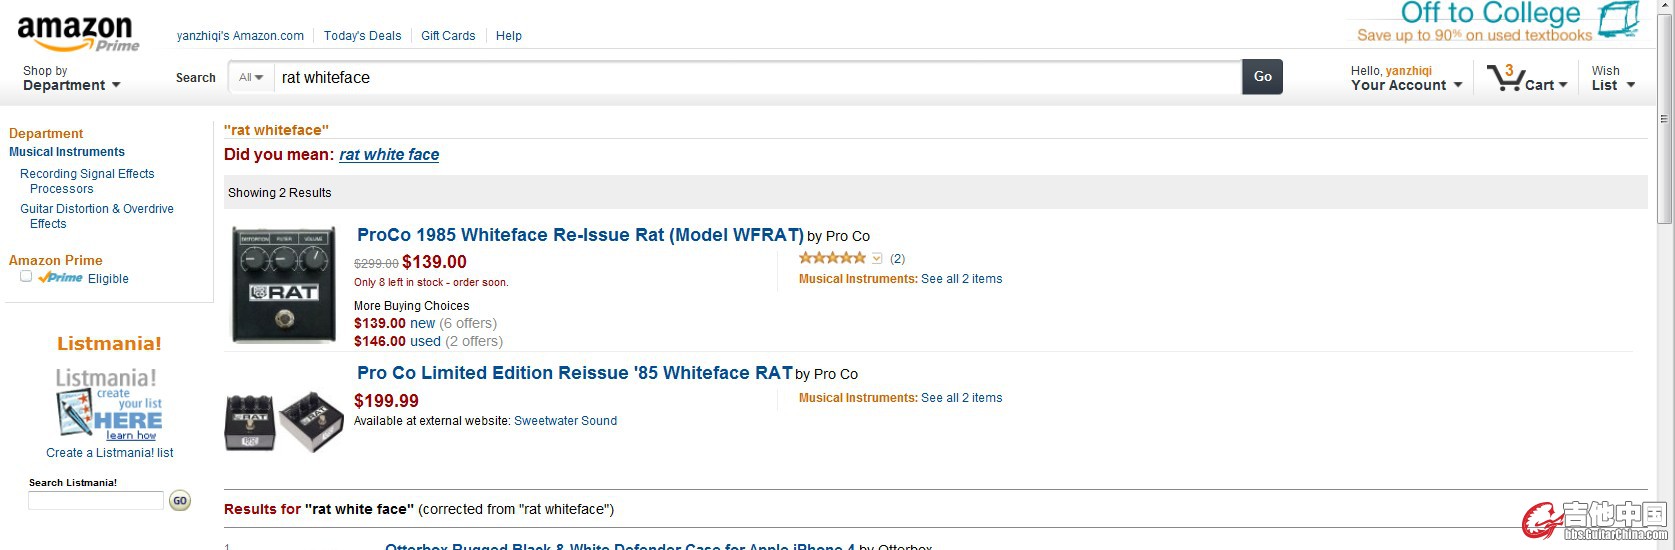This screenshot has width=1675, height=550.
Task: Open the (2) customer reviews link
Action: click(x=897, y=259)
